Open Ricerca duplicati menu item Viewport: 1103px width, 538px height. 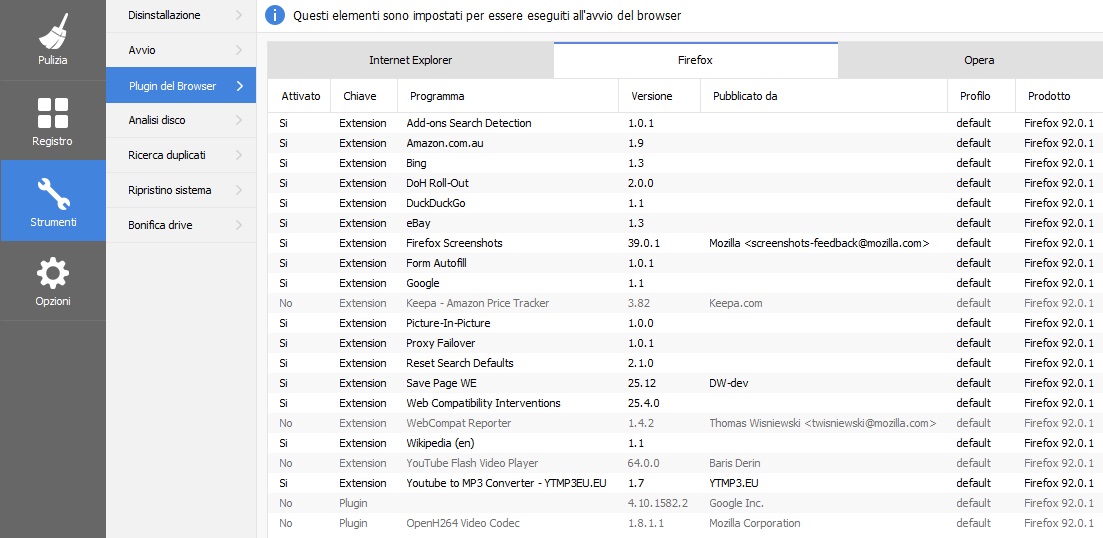[x=181, y=155]
